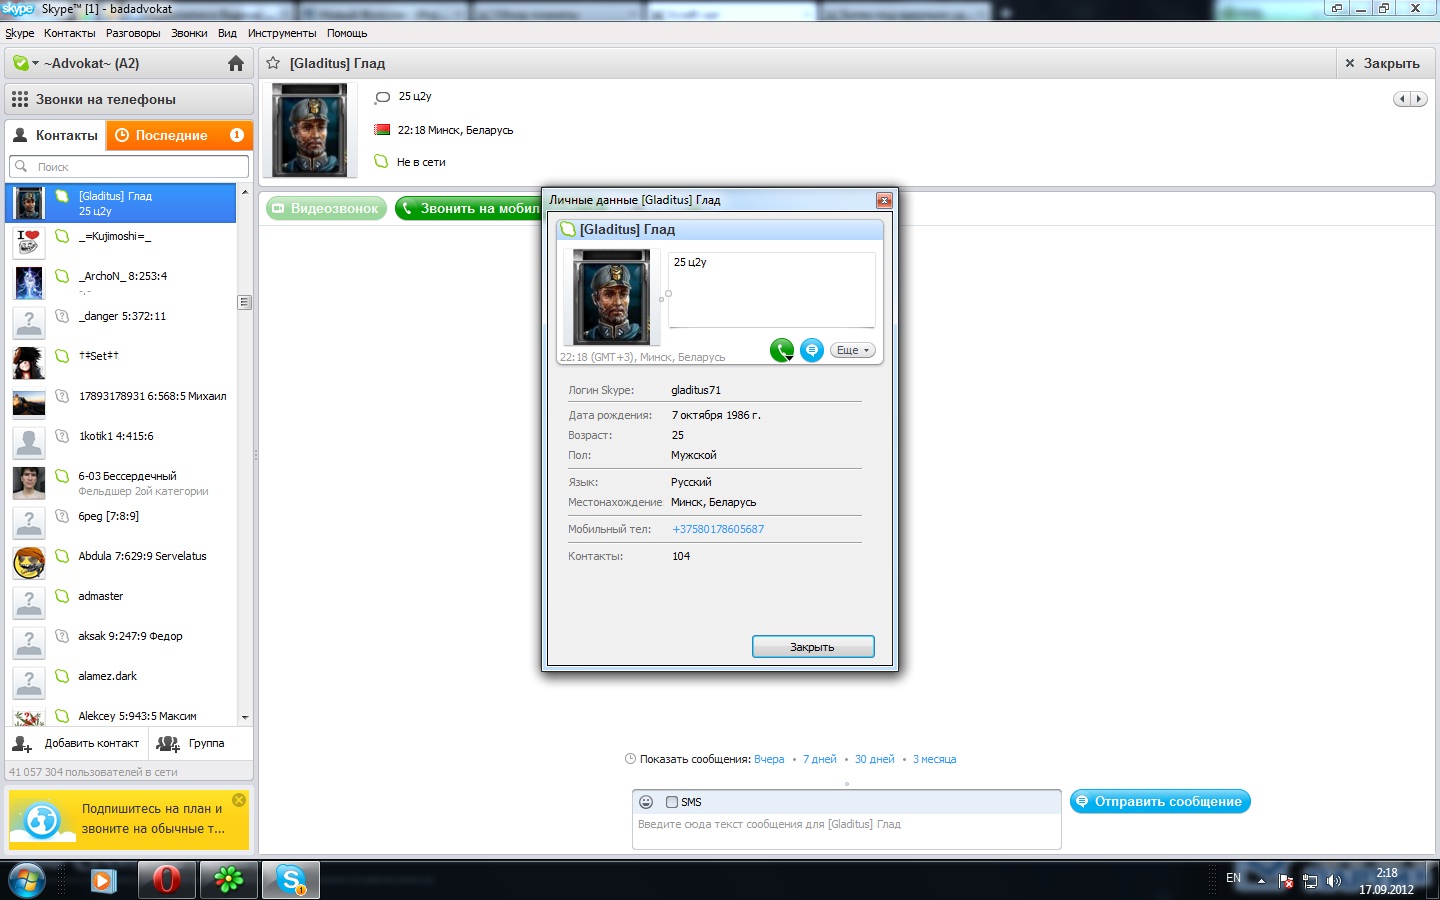Open the Вид menu
Screen dimensions: 1440x900
tap(228, 33)
